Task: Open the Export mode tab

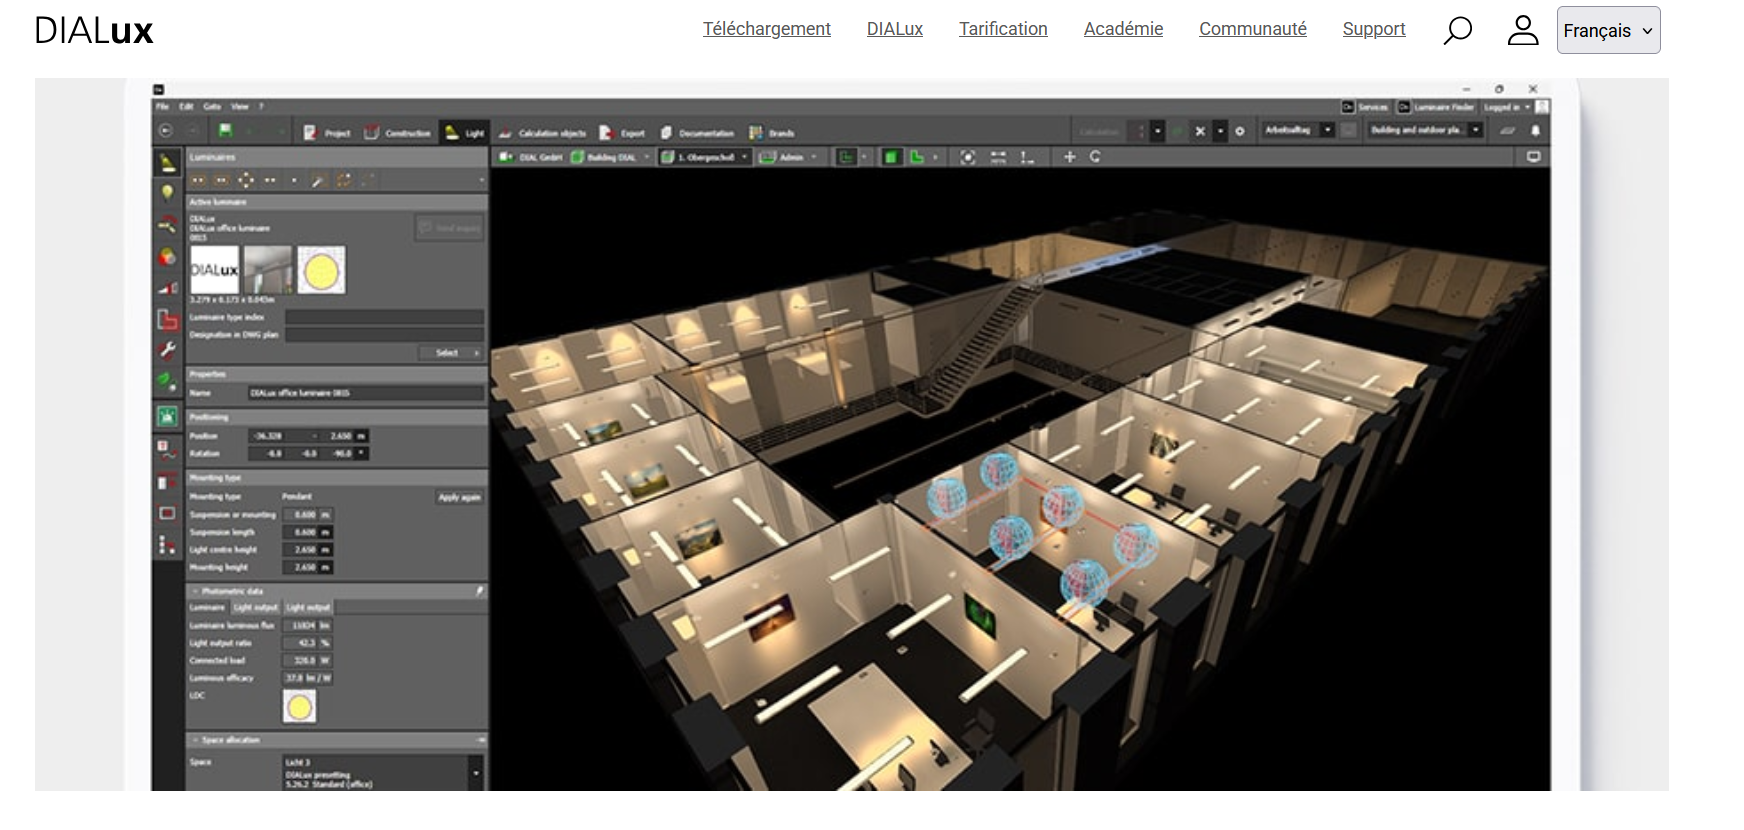Action: pos(622,132)
